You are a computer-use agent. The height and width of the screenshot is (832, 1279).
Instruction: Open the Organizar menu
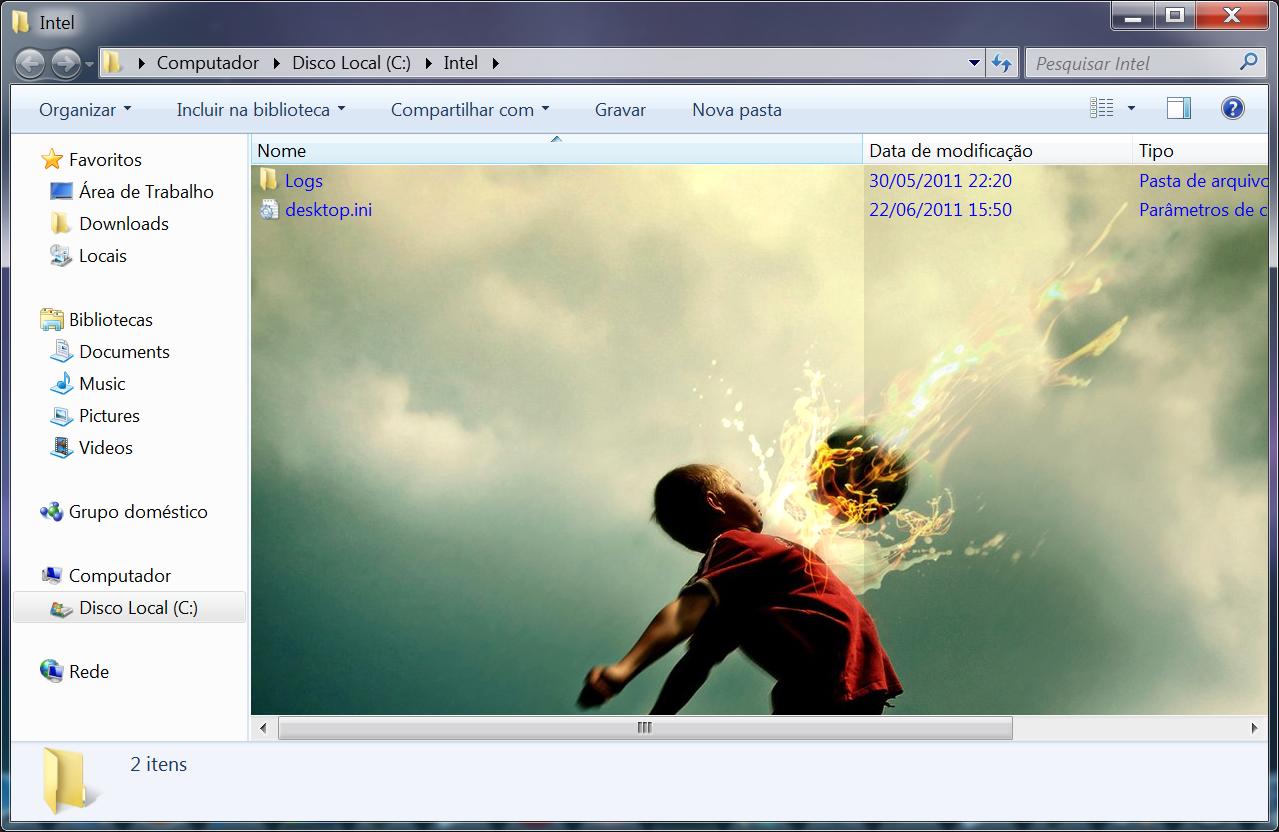[85, 110]
